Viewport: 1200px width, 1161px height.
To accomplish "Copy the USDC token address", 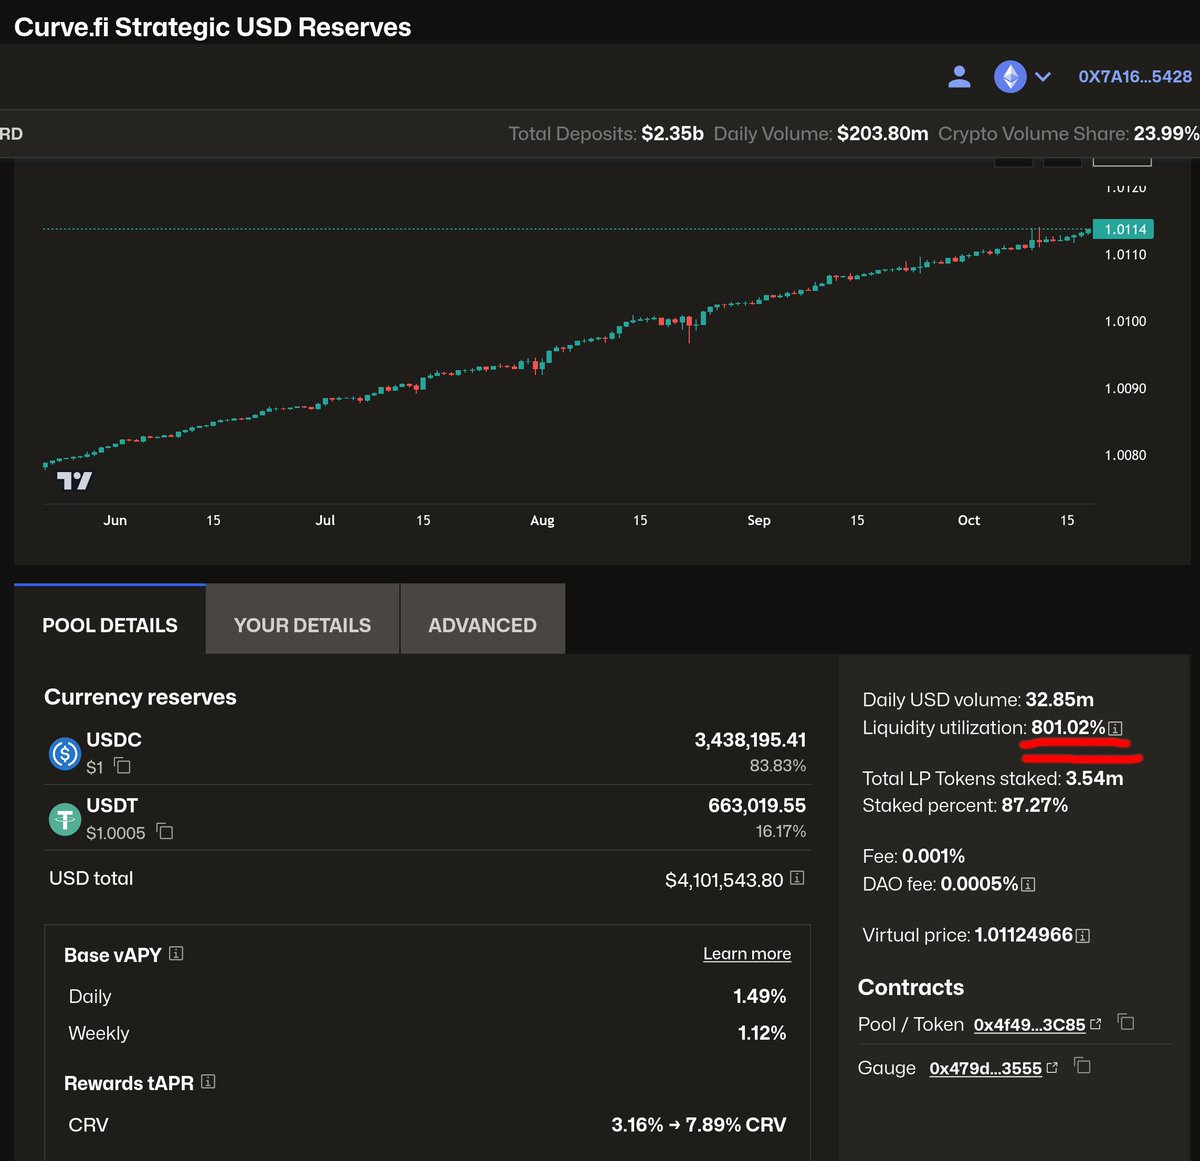I will [122, 766].
